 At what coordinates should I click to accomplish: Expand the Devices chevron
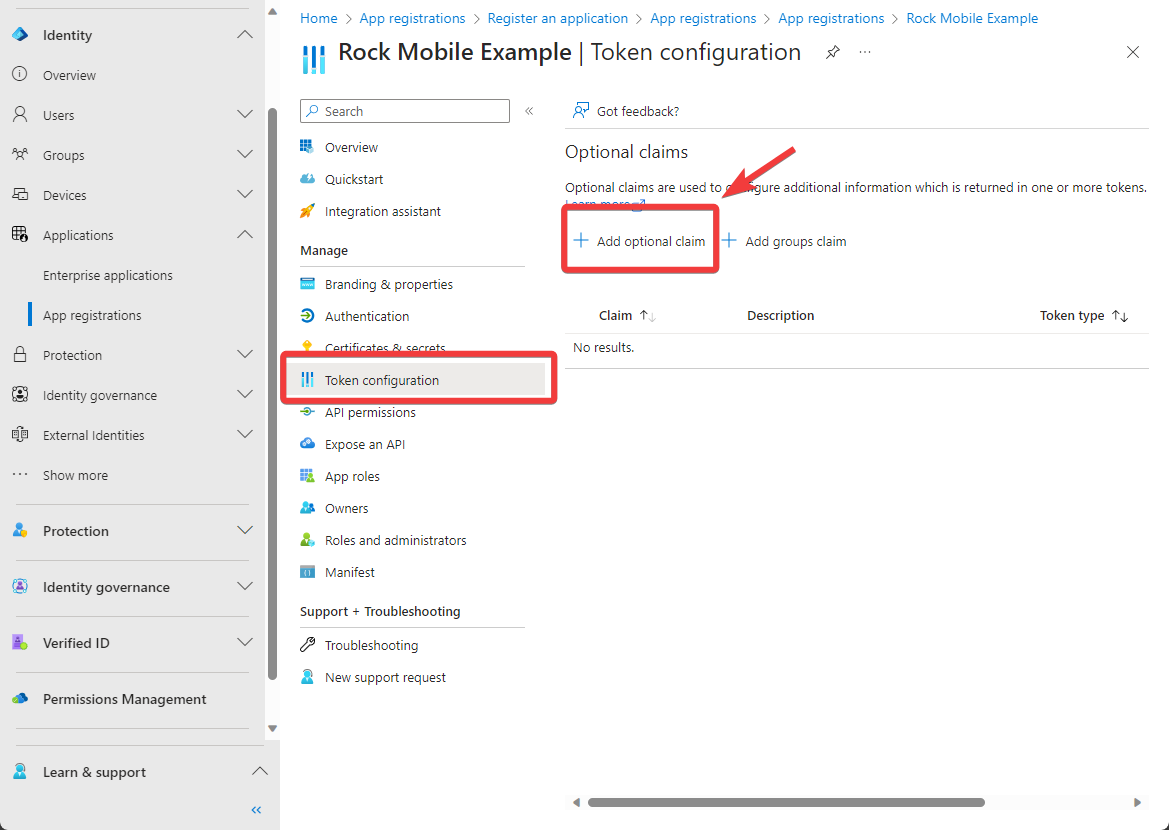(x=245, y=194)
